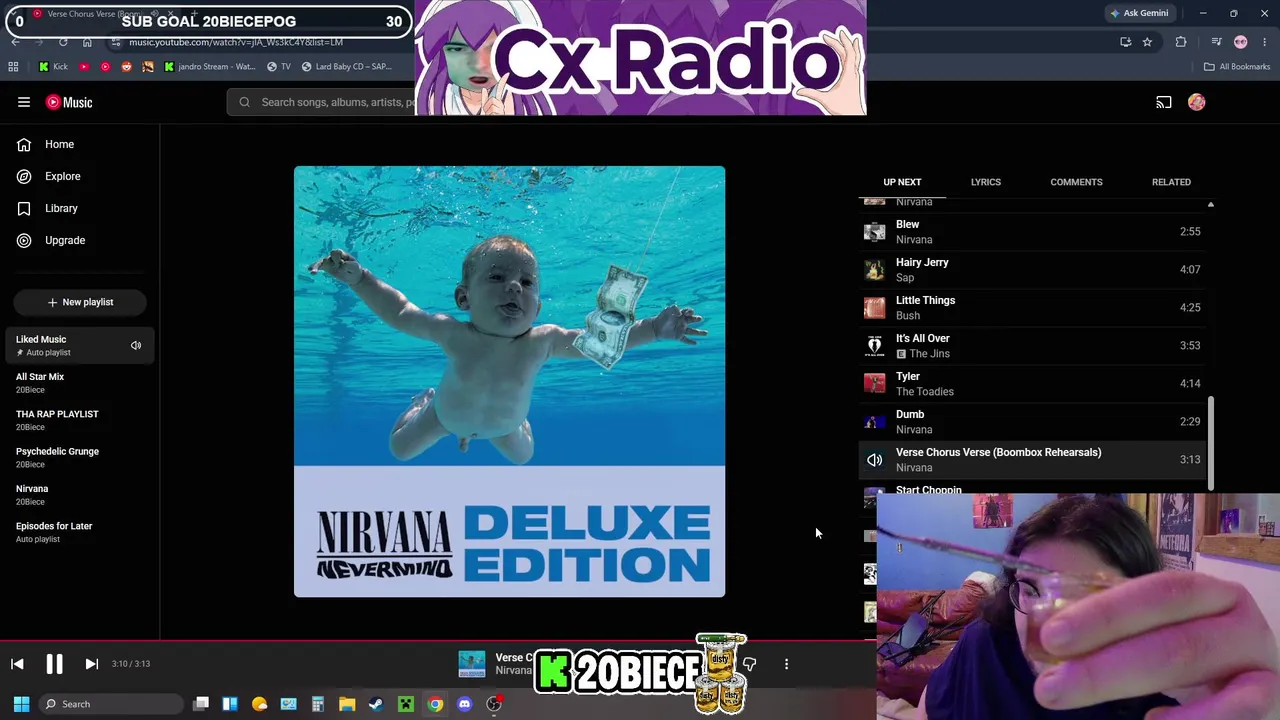Open the YouTube Music guide hamburger menu
Viewport: 1280px width, 720px height.
(x=24, y=102)
